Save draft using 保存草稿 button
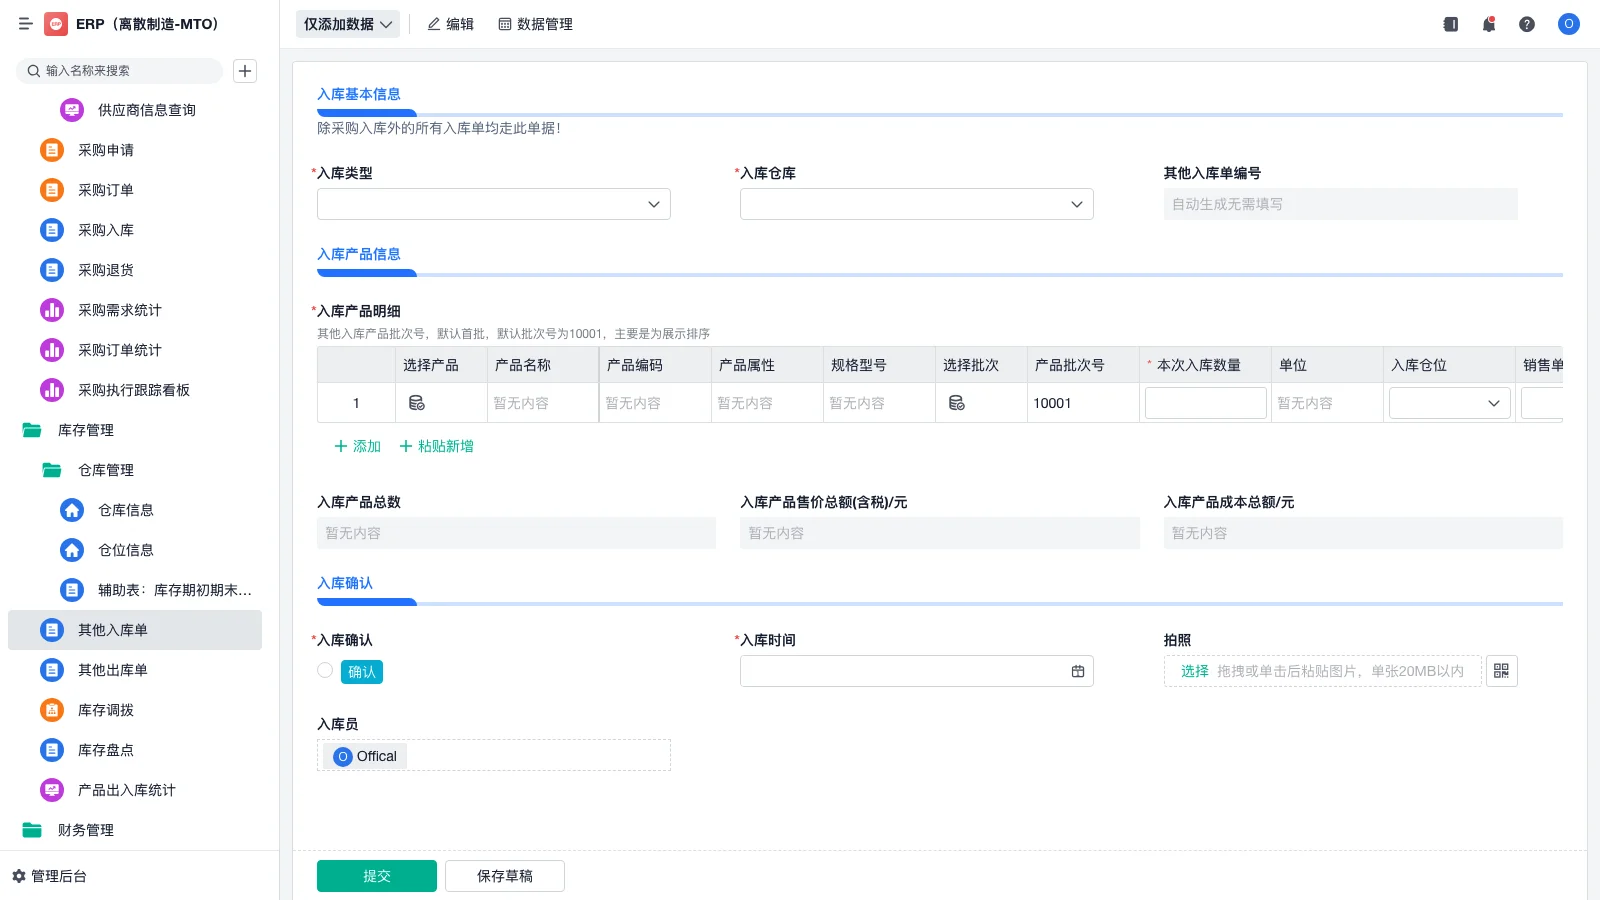The height and width of the screenshot is (900, 1600). click(x=504, y=875)
